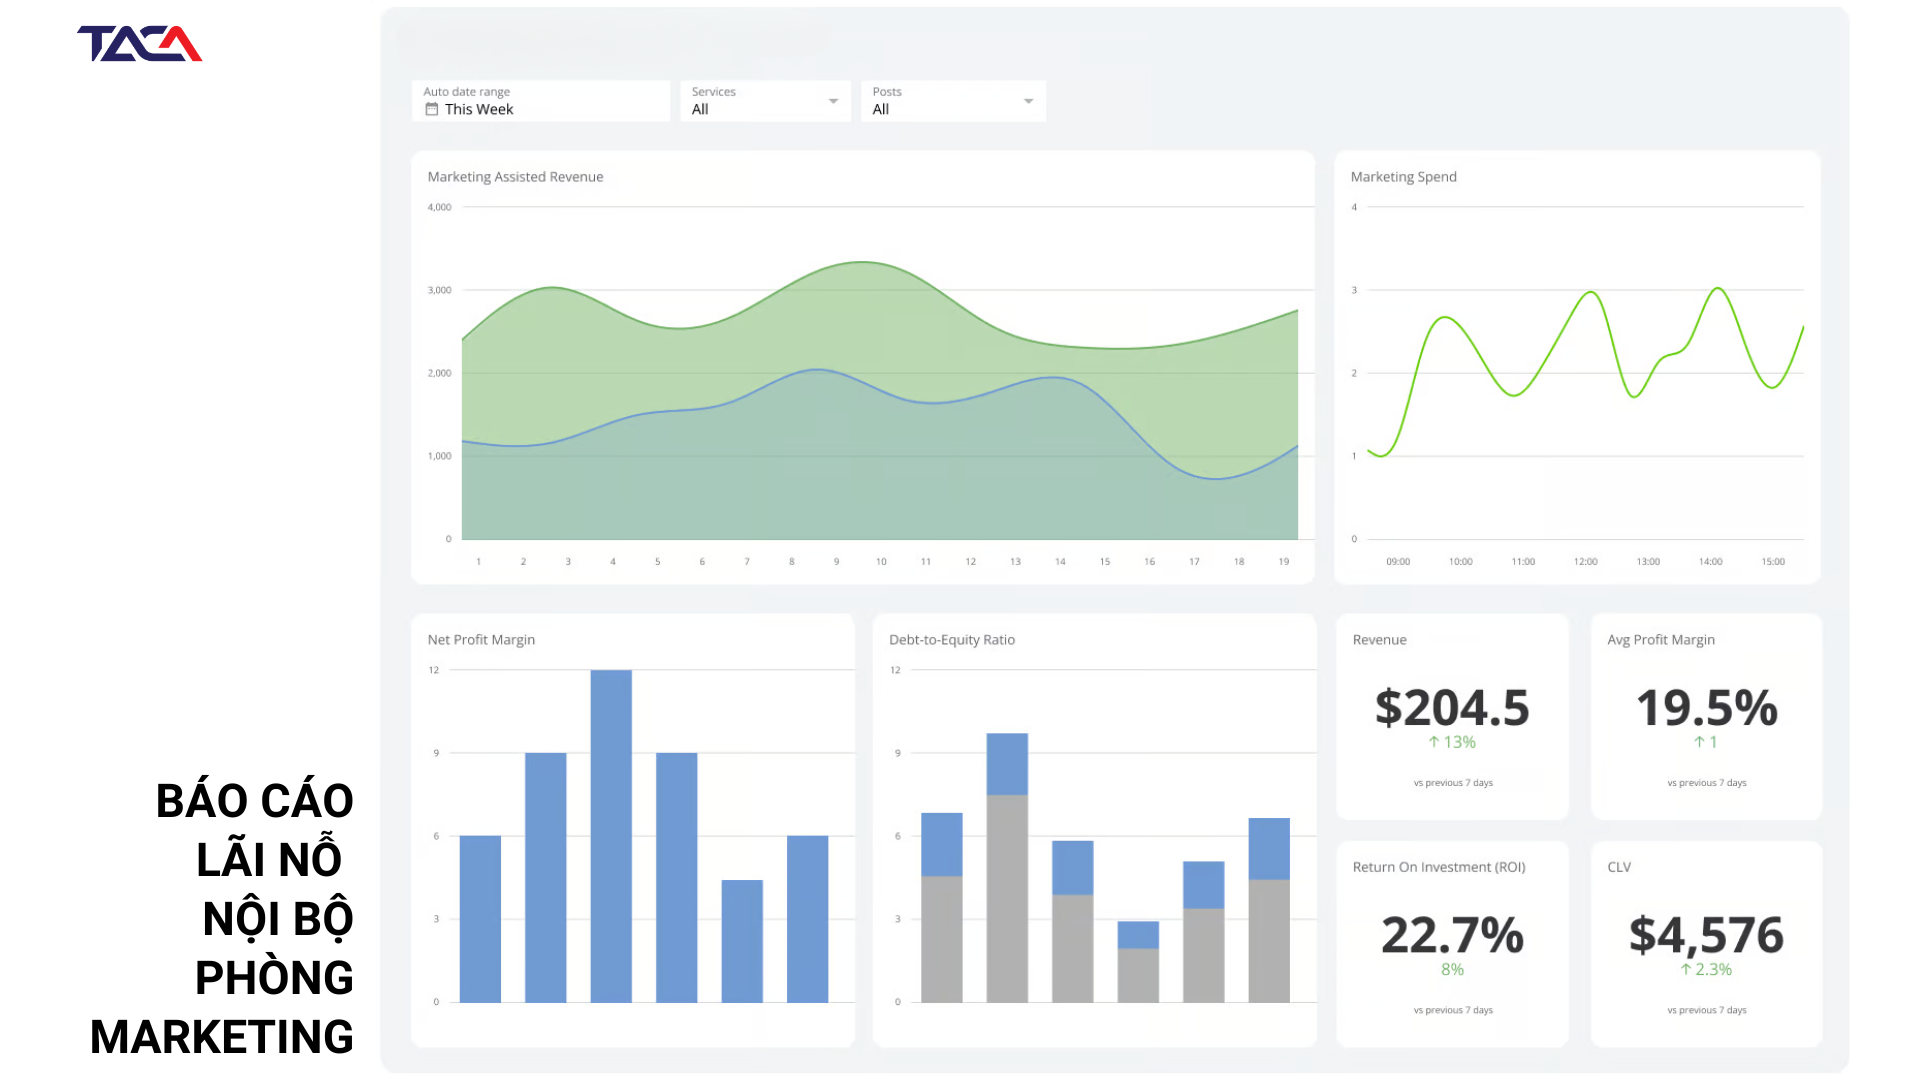Click the 15:00 label on Marketing Spend axis
The image size is (1920, 1080).
click(x=1773, y=562)
